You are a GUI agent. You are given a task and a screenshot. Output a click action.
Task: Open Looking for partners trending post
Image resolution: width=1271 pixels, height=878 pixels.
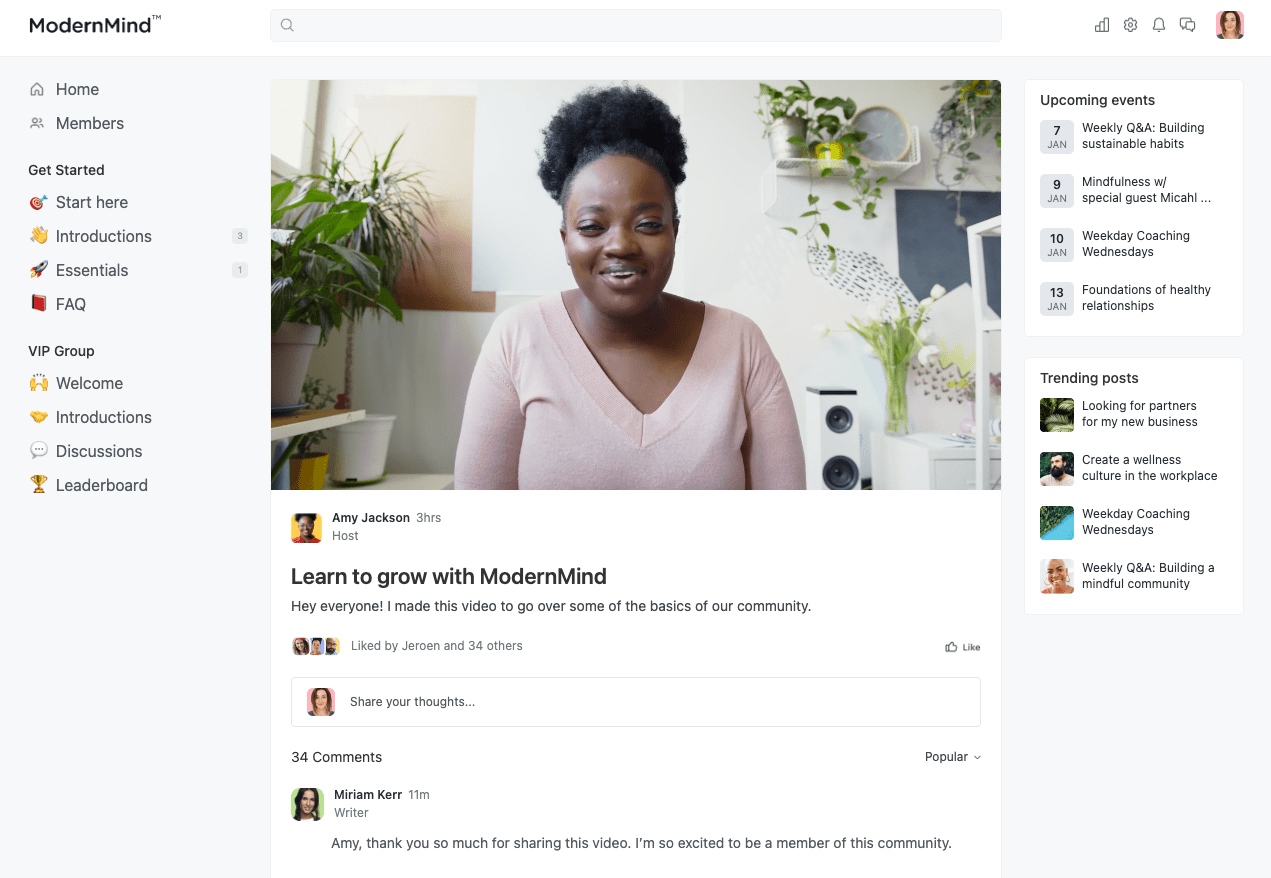pyautogui.click(x=1139, y=414)
